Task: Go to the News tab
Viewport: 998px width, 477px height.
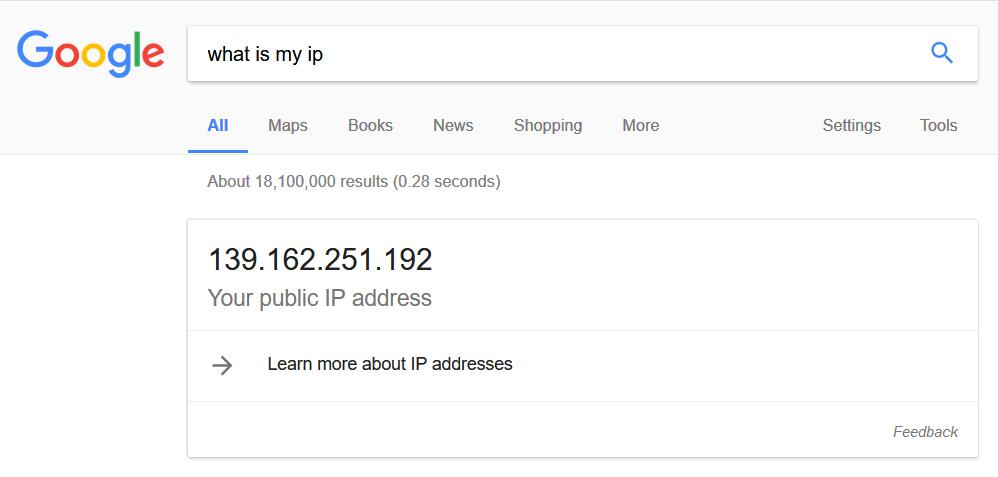Action: pos(453,125)
